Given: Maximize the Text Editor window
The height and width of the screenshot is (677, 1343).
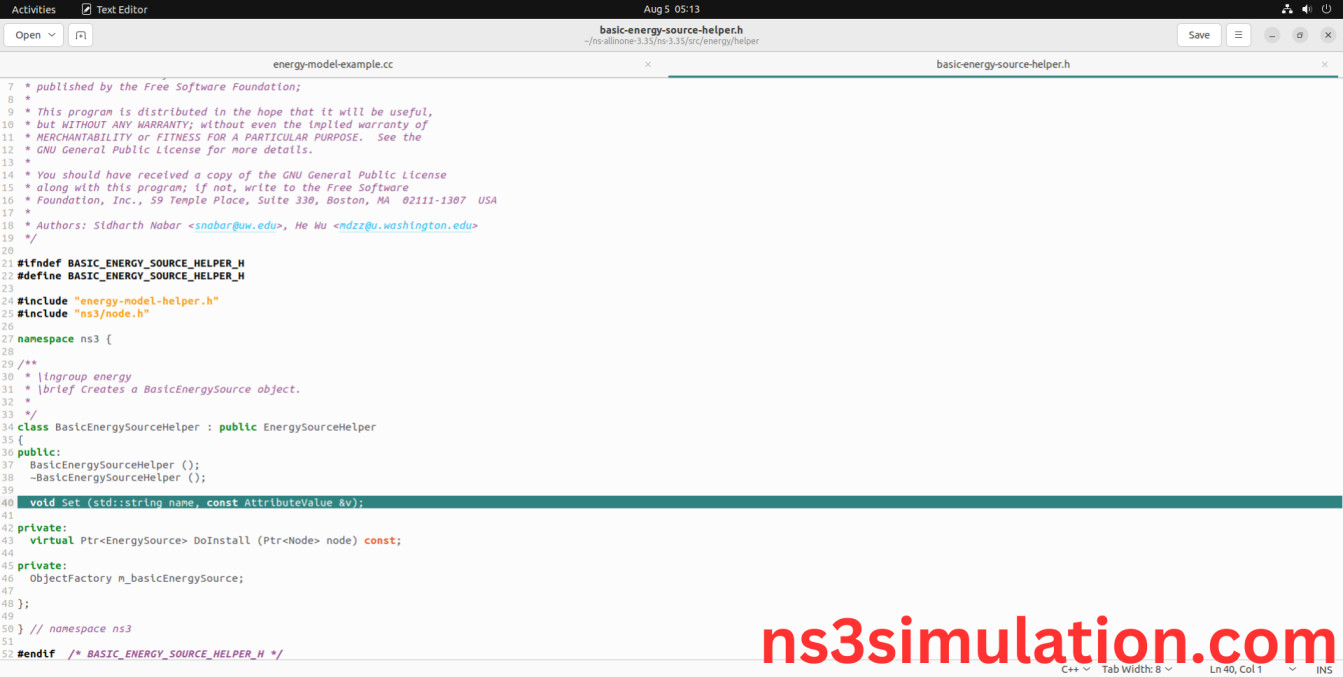Looking at the screenshot, I should pos(1299,35).
